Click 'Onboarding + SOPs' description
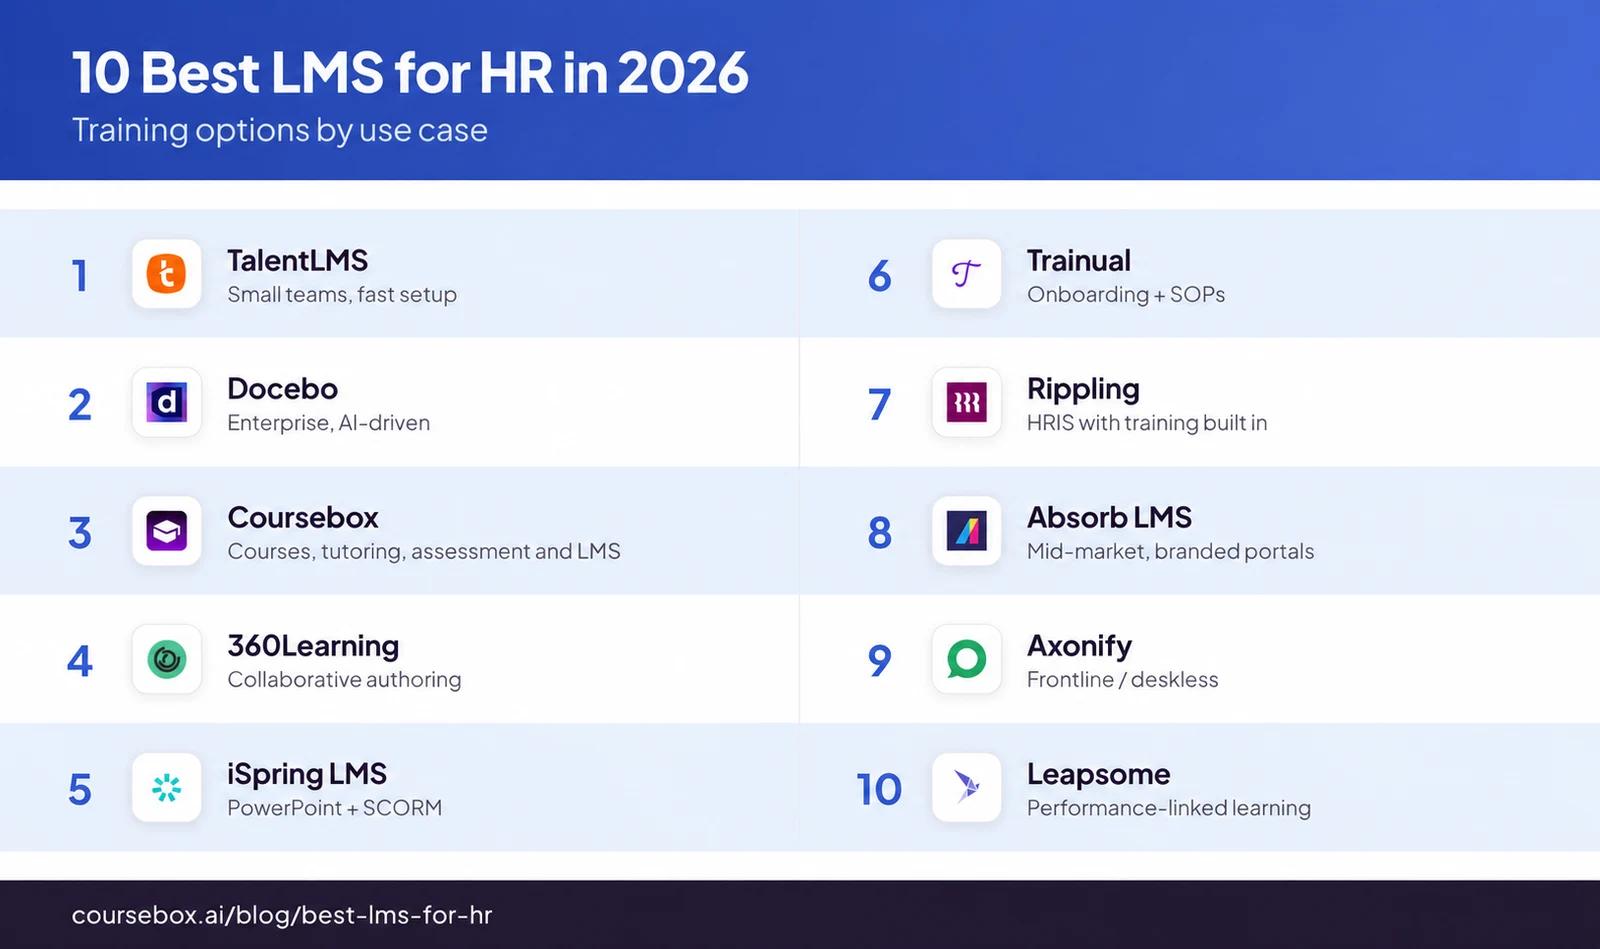Image resolution: width=1600 pixels, height=949 pixels. pos(1126,295)
